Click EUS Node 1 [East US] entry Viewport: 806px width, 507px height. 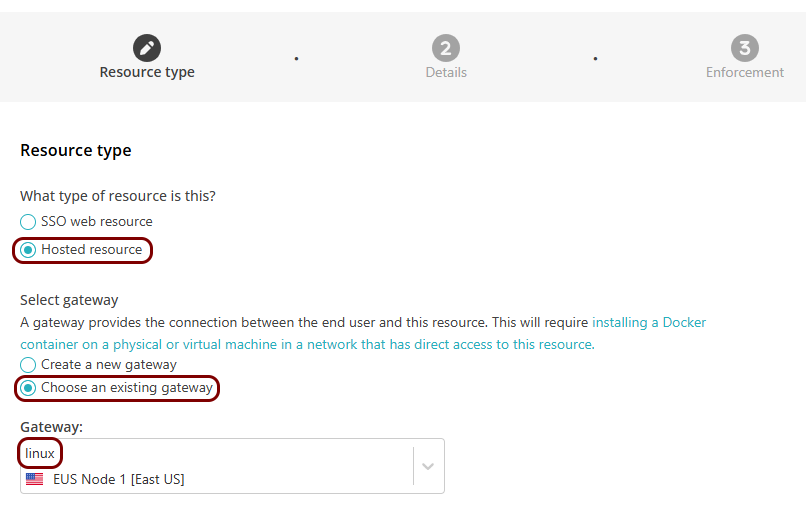click(119, 479)
